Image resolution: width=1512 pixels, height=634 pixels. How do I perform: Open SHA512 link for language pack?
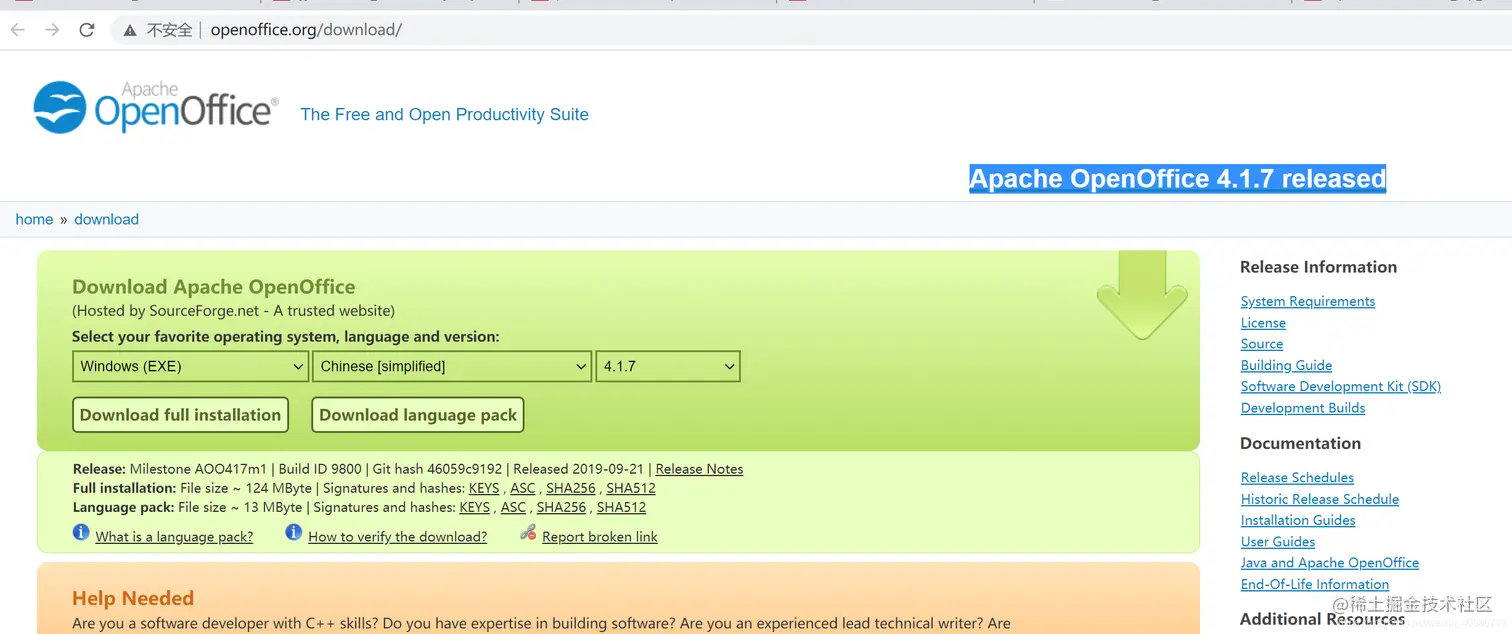click(x=621, y=507)
